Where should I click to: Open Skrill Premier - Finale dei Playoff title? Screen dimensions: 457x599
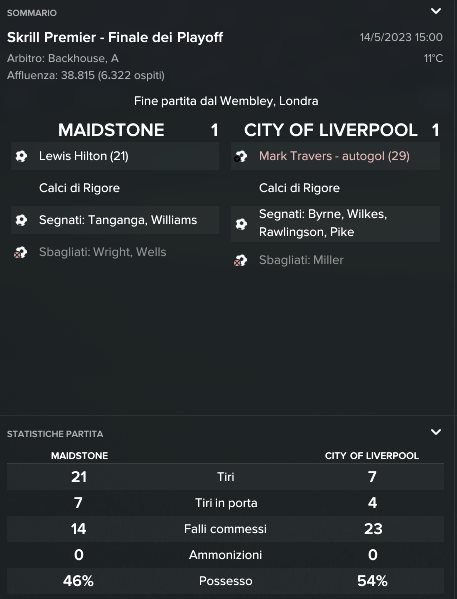[x=115, y=37]
